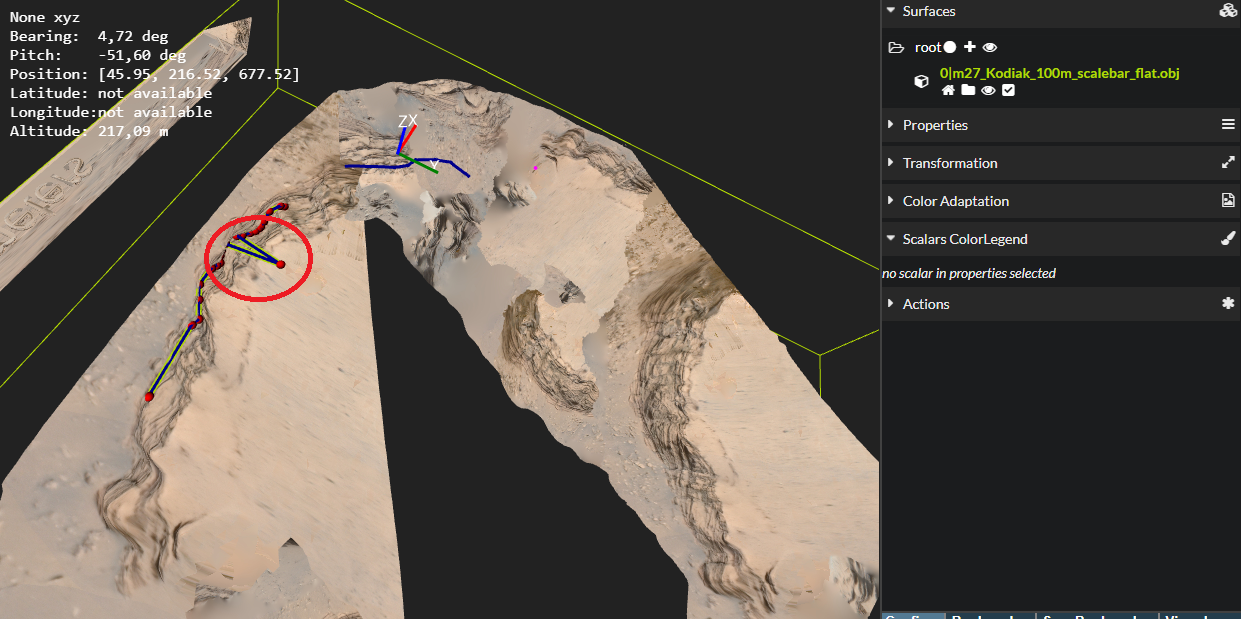Expand the Actions section arrow
The width and height of the screenshot is (1241, 619).
(x=890, y=304)
